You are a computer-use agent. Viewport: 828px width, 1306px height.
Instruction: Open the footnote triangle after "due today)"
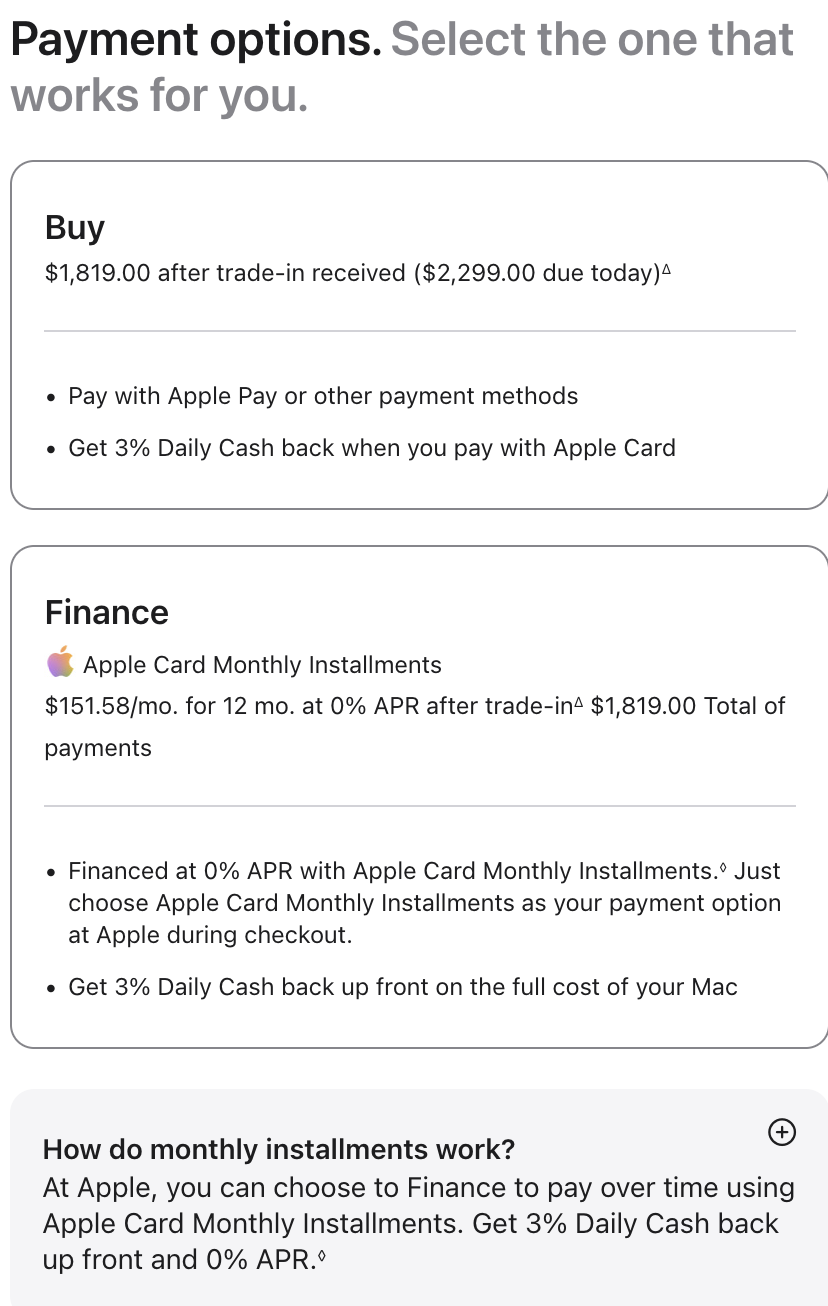point(666,270)
